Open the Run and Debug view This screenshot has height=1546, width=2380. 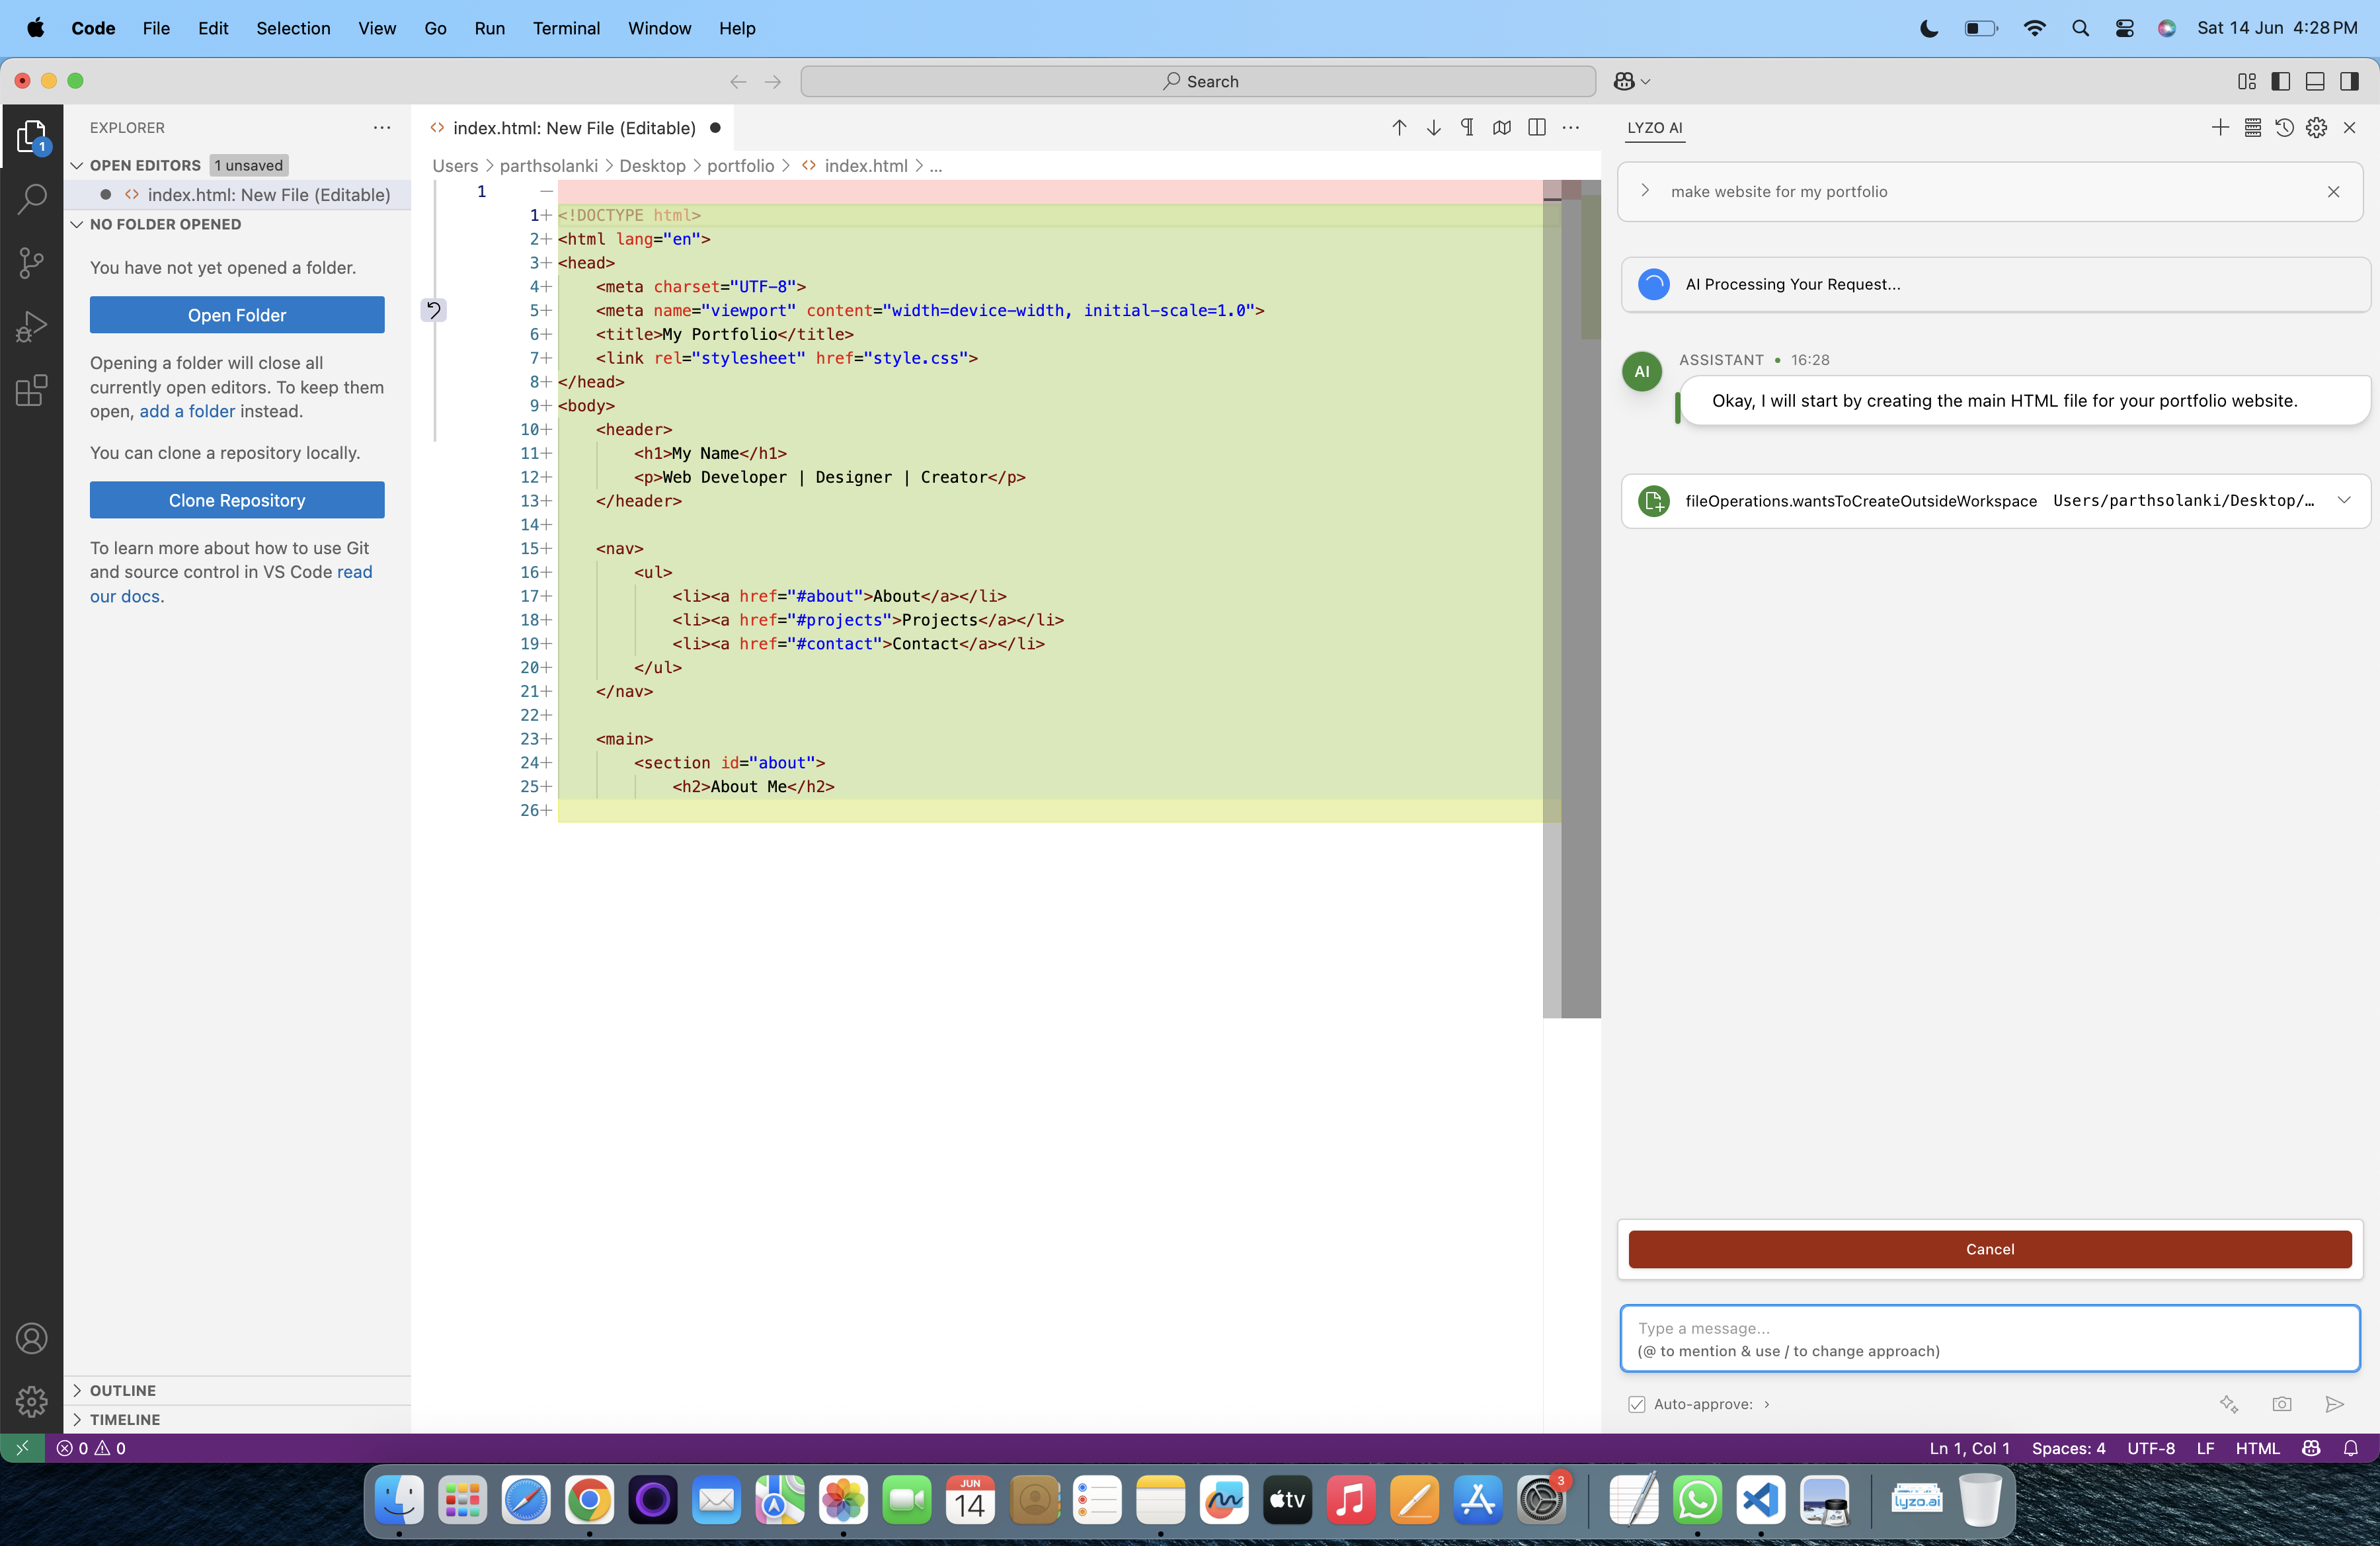point(32,326)
